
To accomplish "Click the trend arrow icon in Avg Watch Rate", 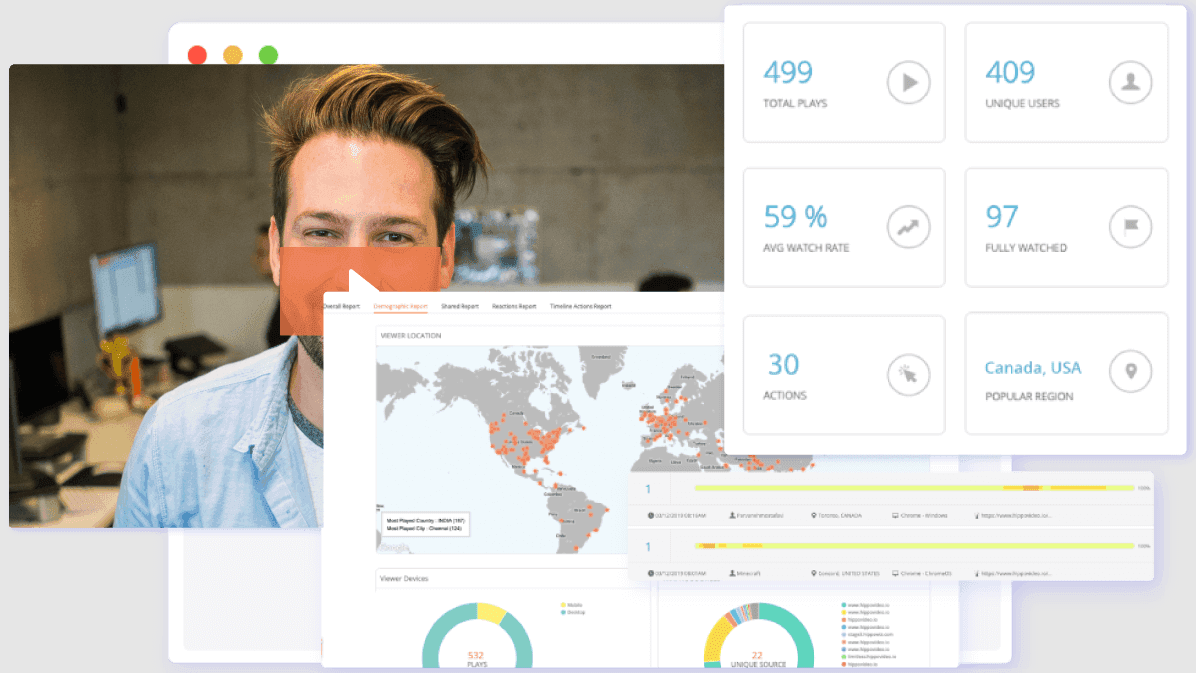I will [x=908, y=228].
